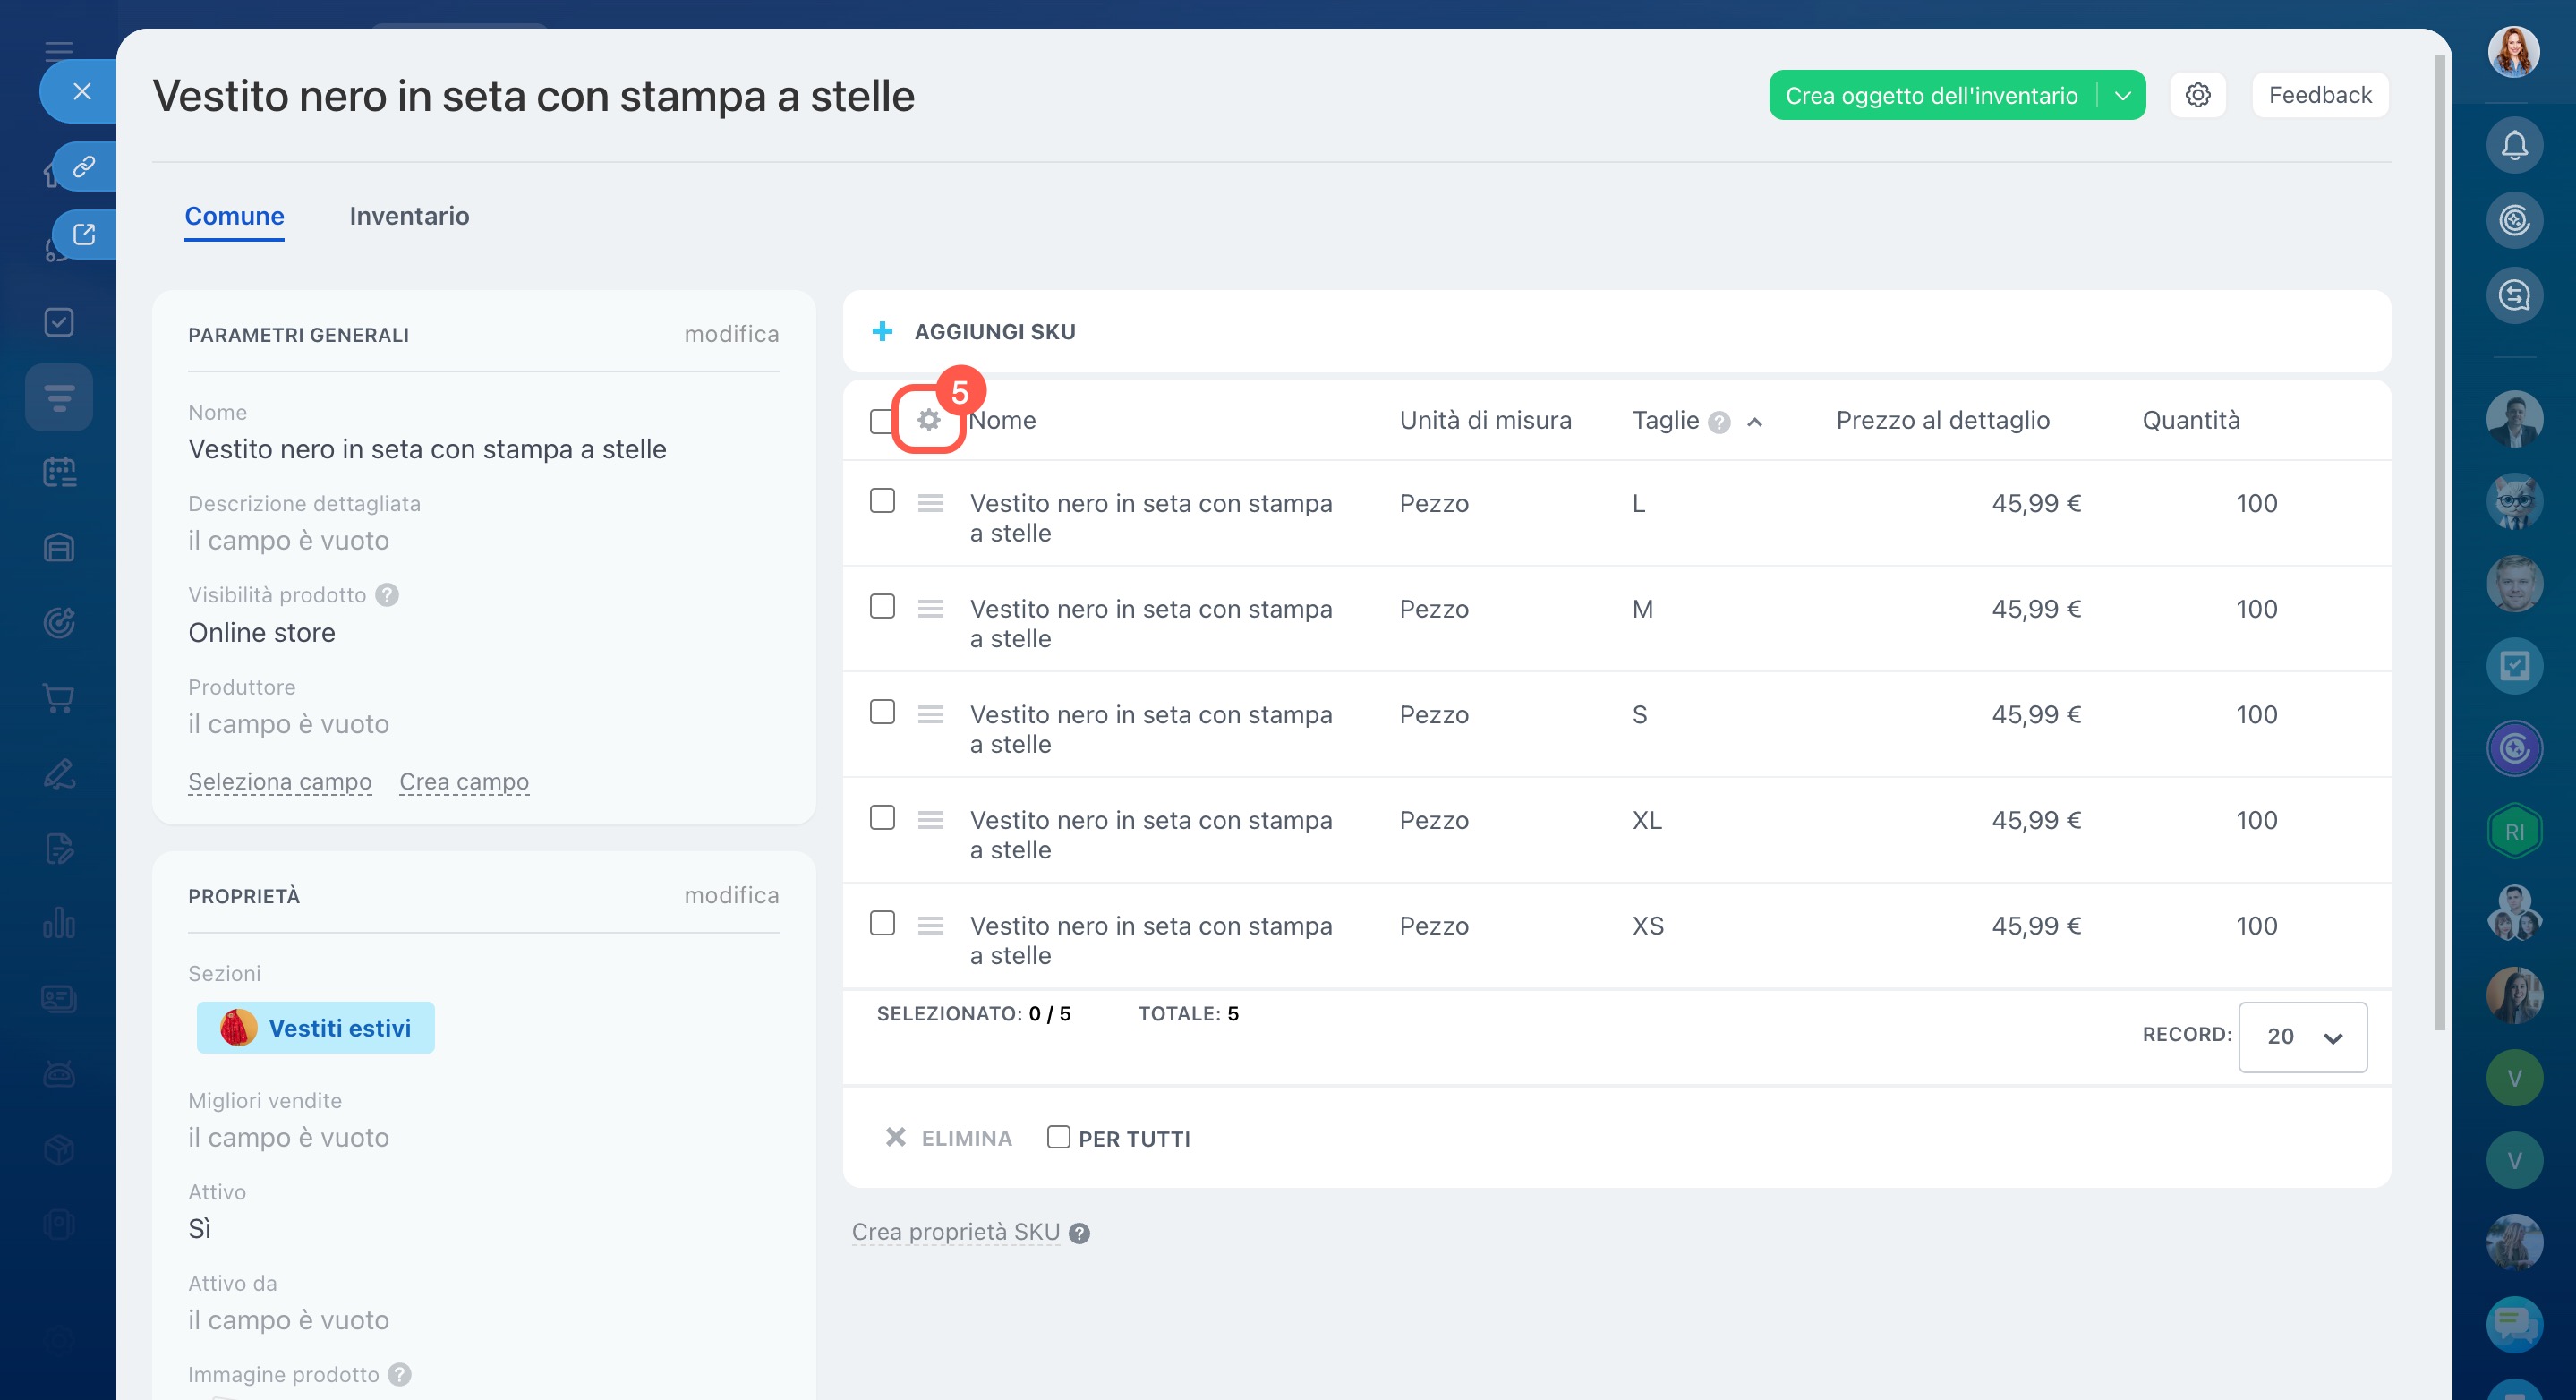Open the Record count dropdown

(x=2302, y=1037)
